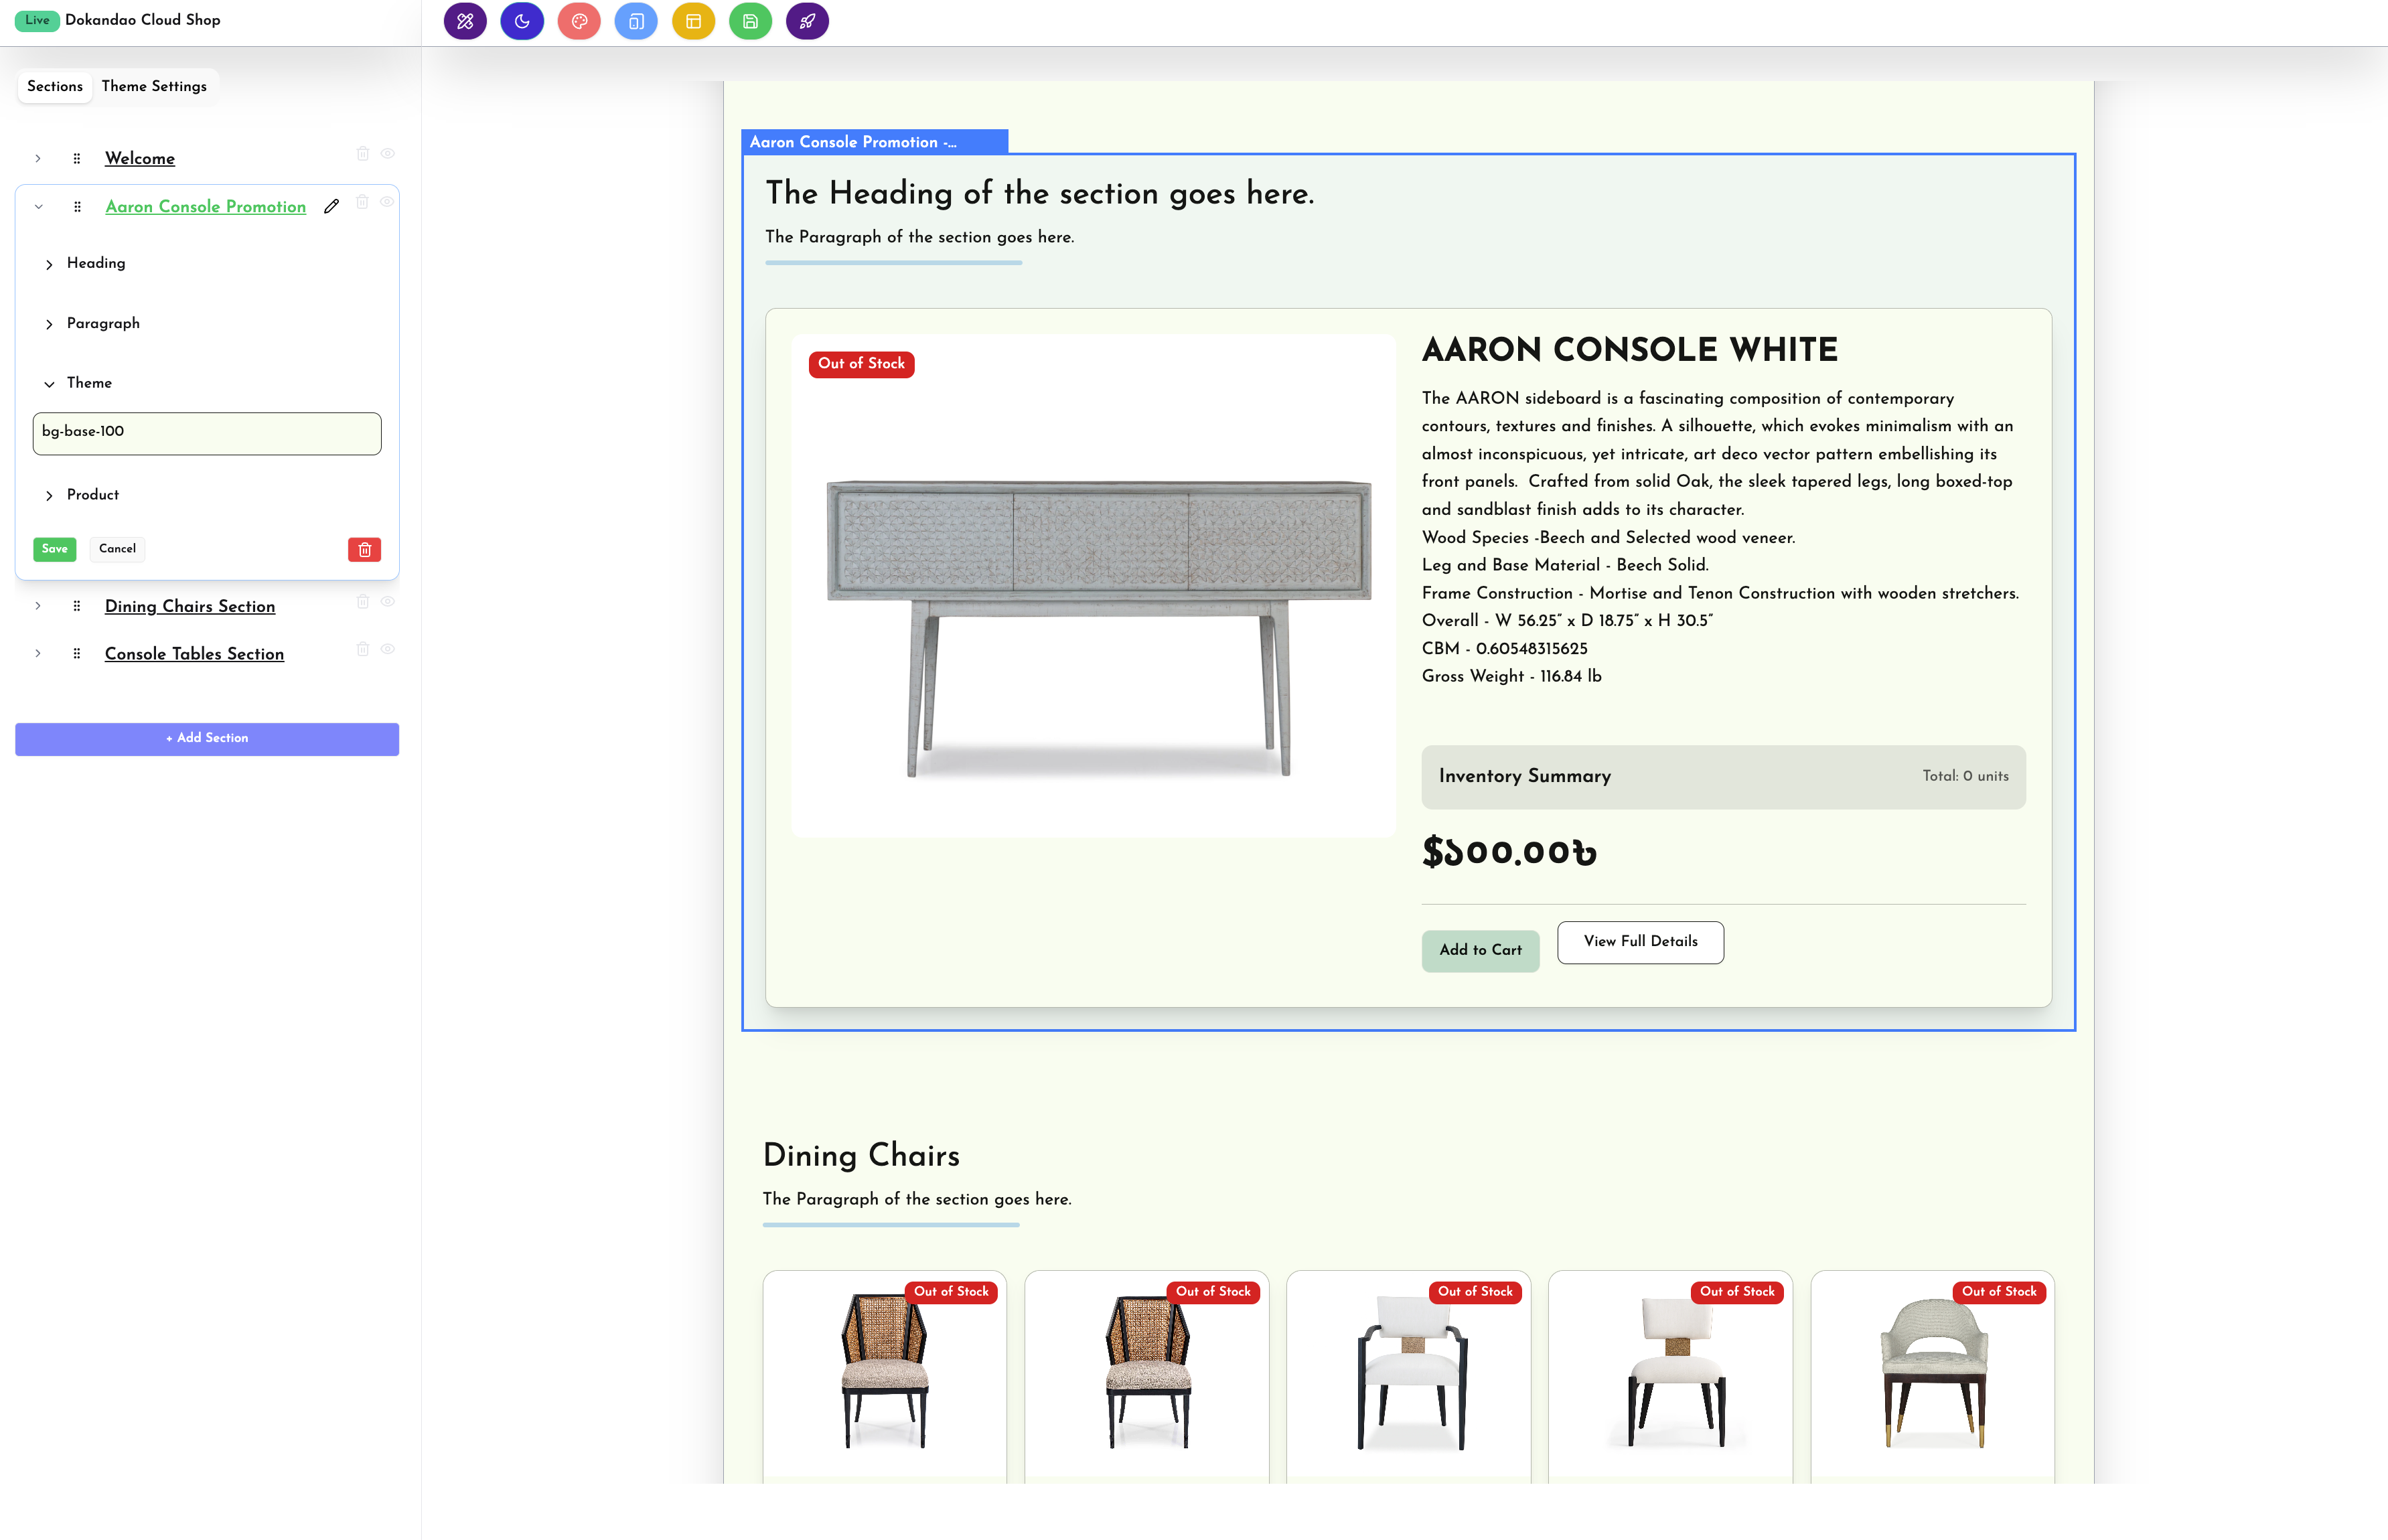2388x1540 pixels.
Task: Click the red trash delete button
Action: coord(364,549)
